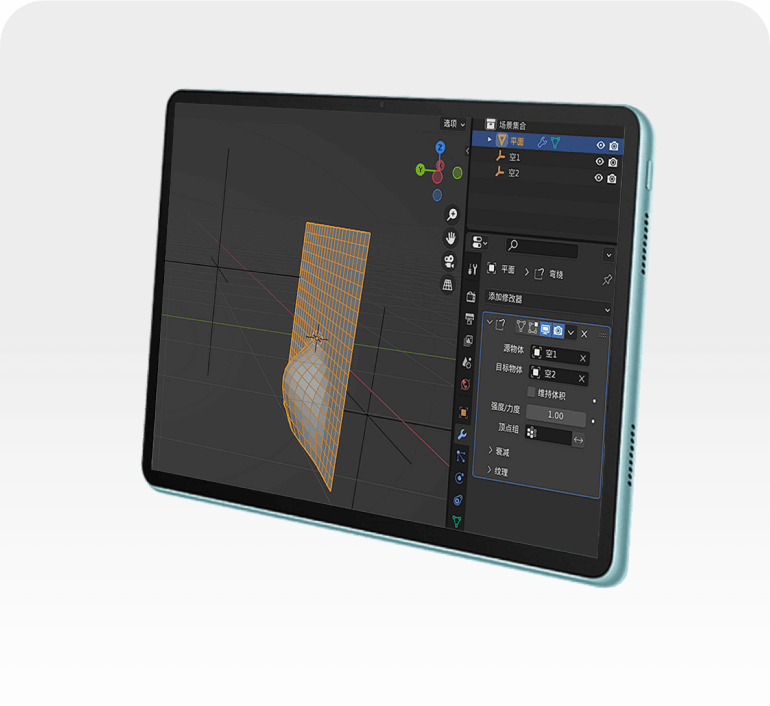
Task: Disable 空1 in renders via camera icon
Action: point(613,162)
